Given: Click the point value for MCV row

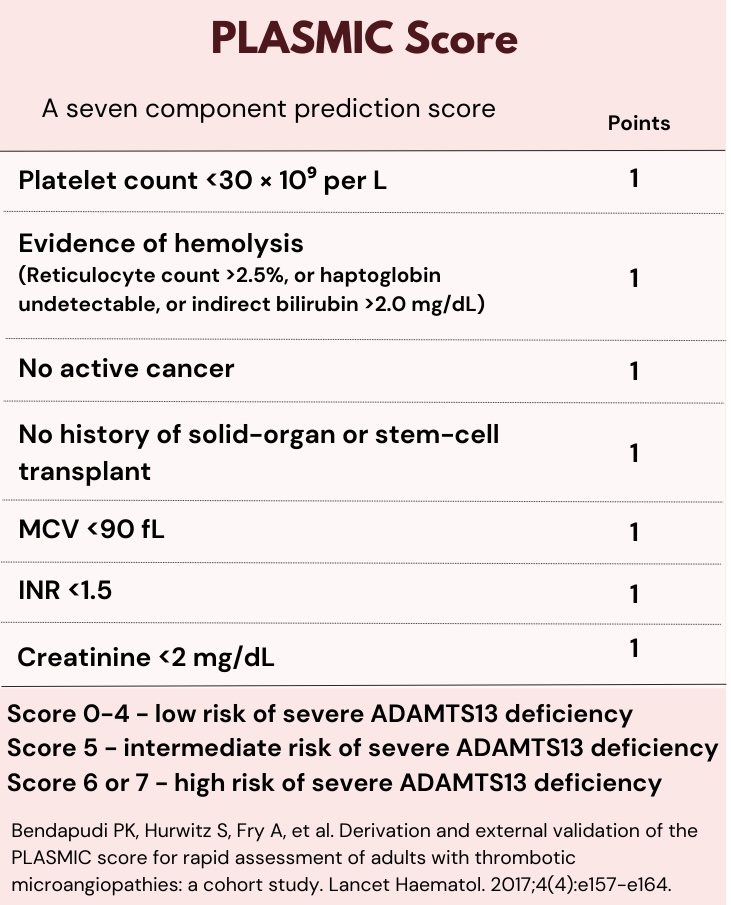Looking at the screenshot, I should 634,532.
